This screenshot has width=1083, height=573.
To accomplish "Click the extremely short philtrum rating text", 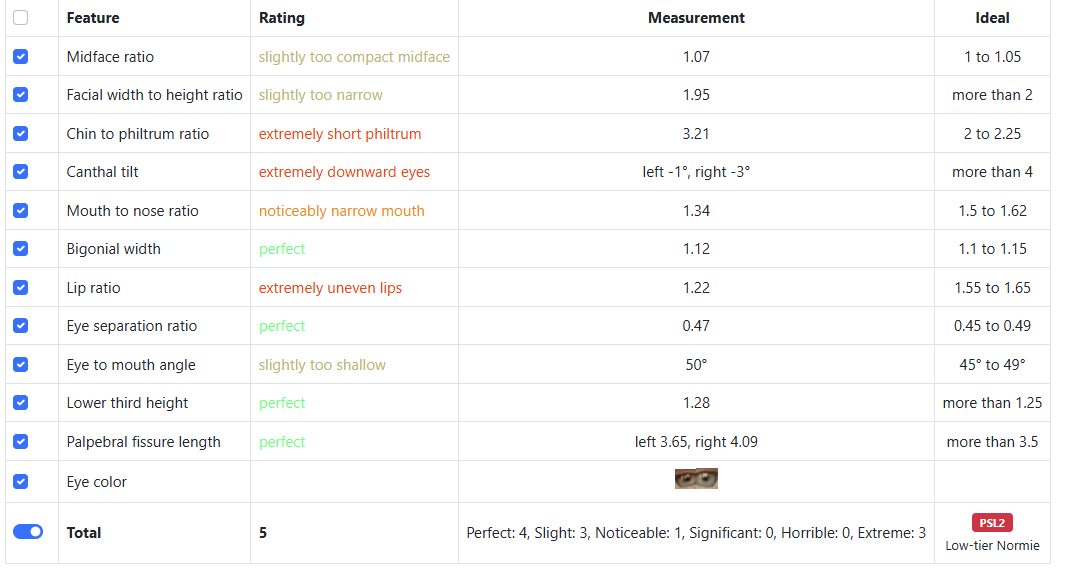I will click(340, 134).
